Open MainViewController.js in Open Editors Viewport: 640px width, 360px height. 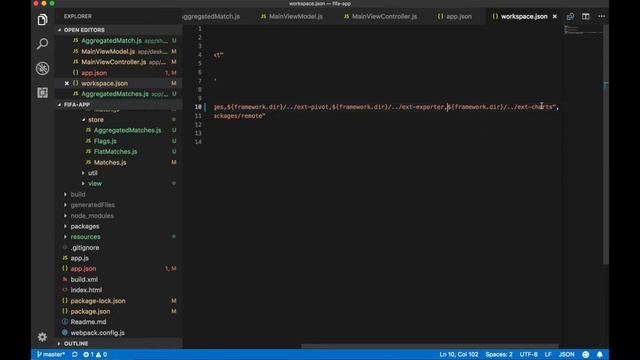point(113,62)
